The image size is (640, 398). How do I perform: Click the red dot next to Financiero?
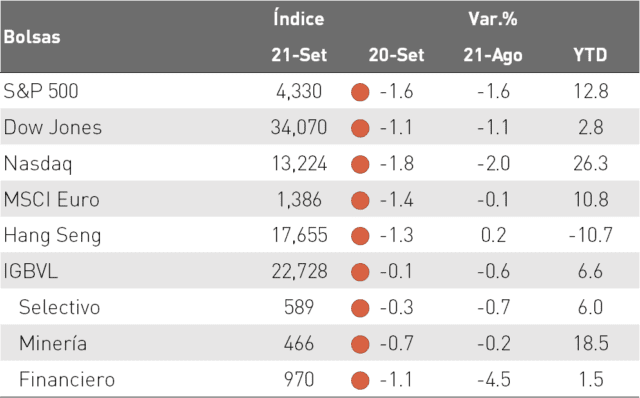click(x=360, y=380)
